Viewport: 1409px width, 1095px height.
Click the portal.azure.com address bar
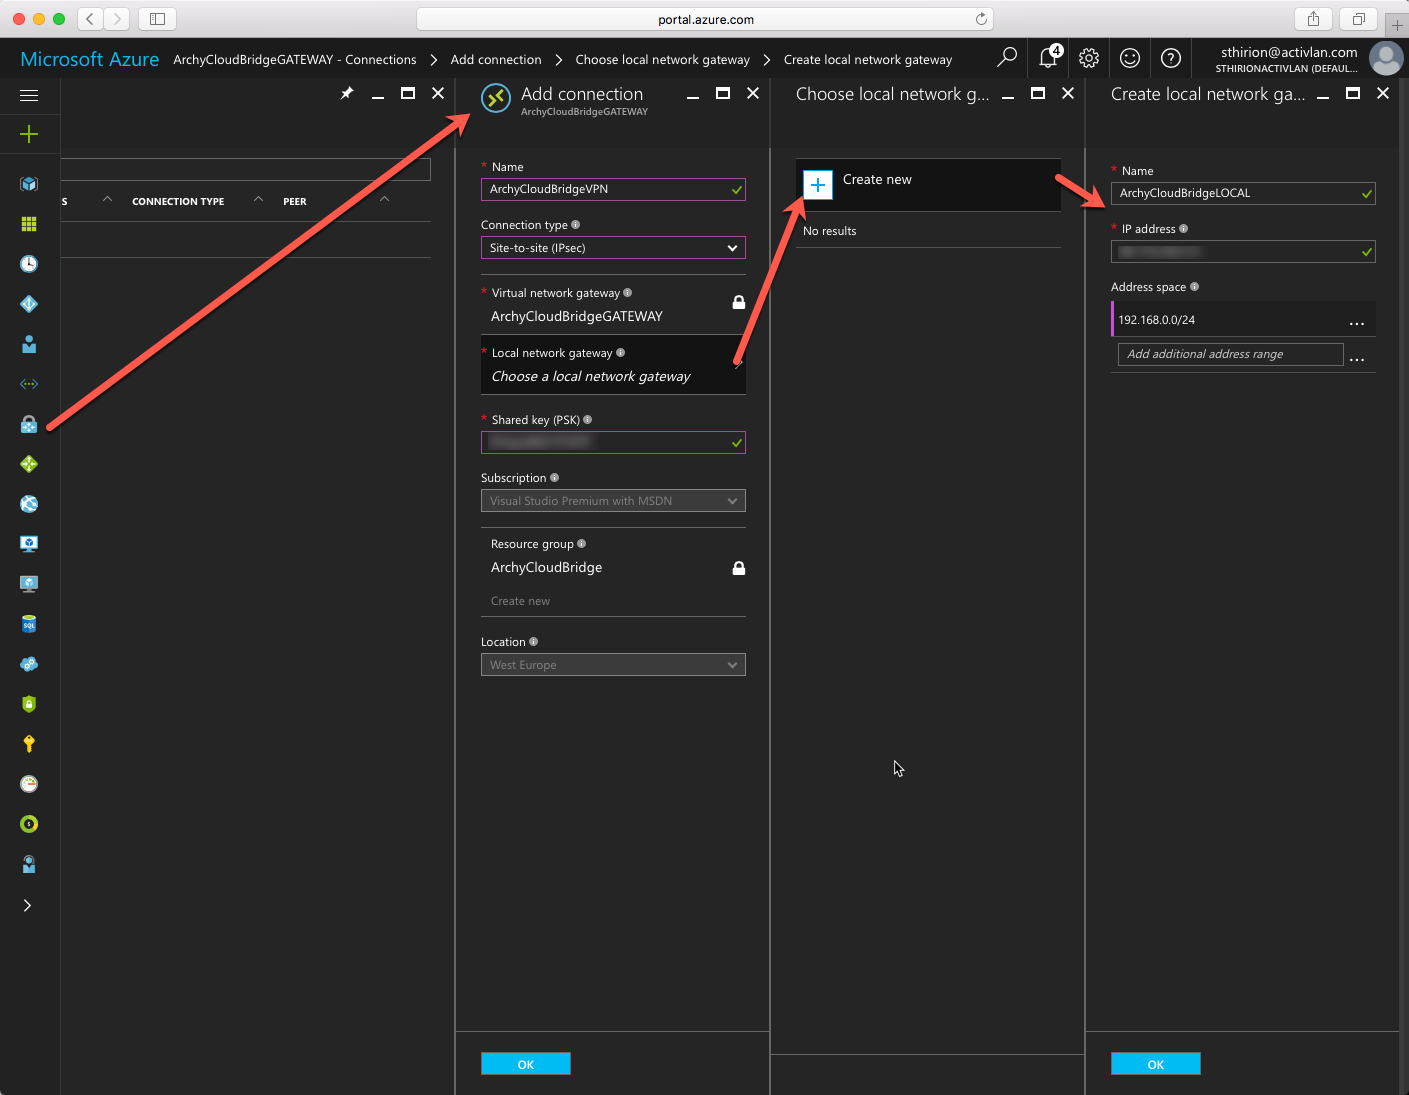click(705, 19)
